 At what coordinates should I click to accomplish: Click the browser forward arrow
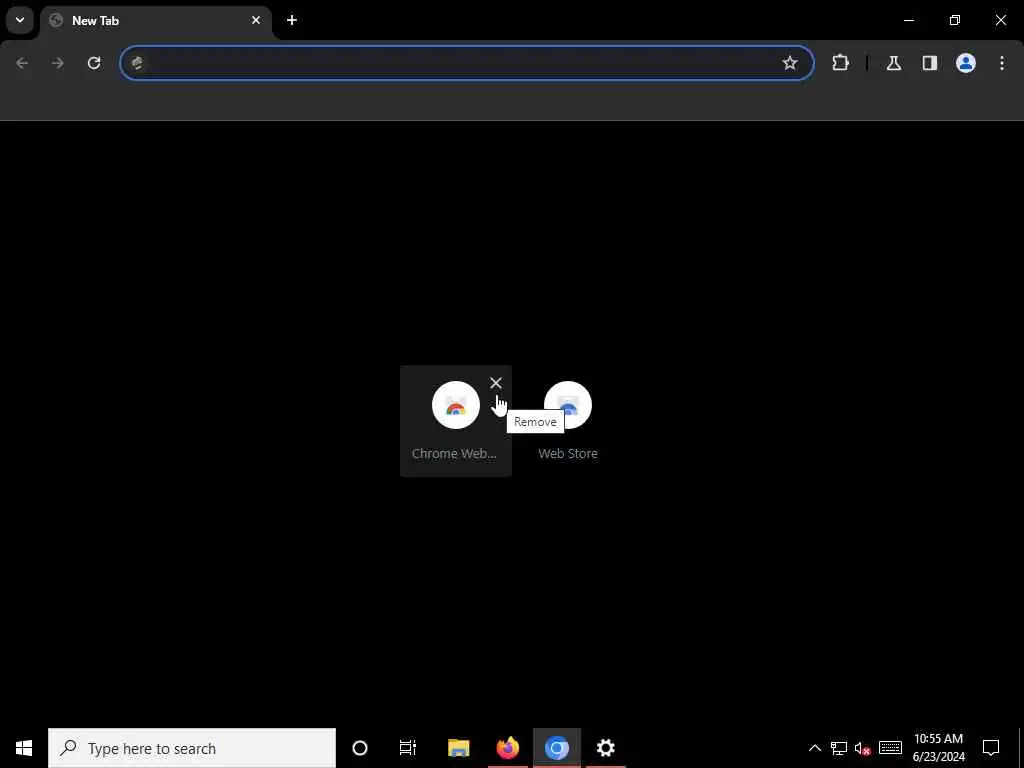[x=58, y=63]
